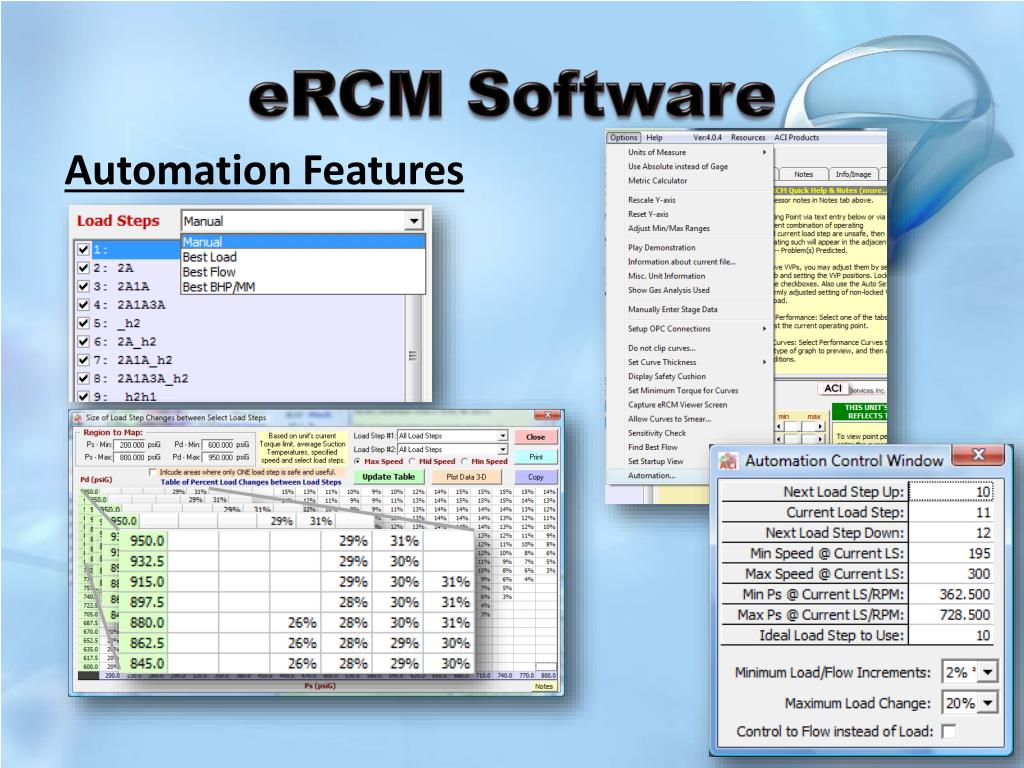Viewport: 1024px width, 768px height.
Task: Select Display Safety Cushion entry
Action: coord(690,376)
